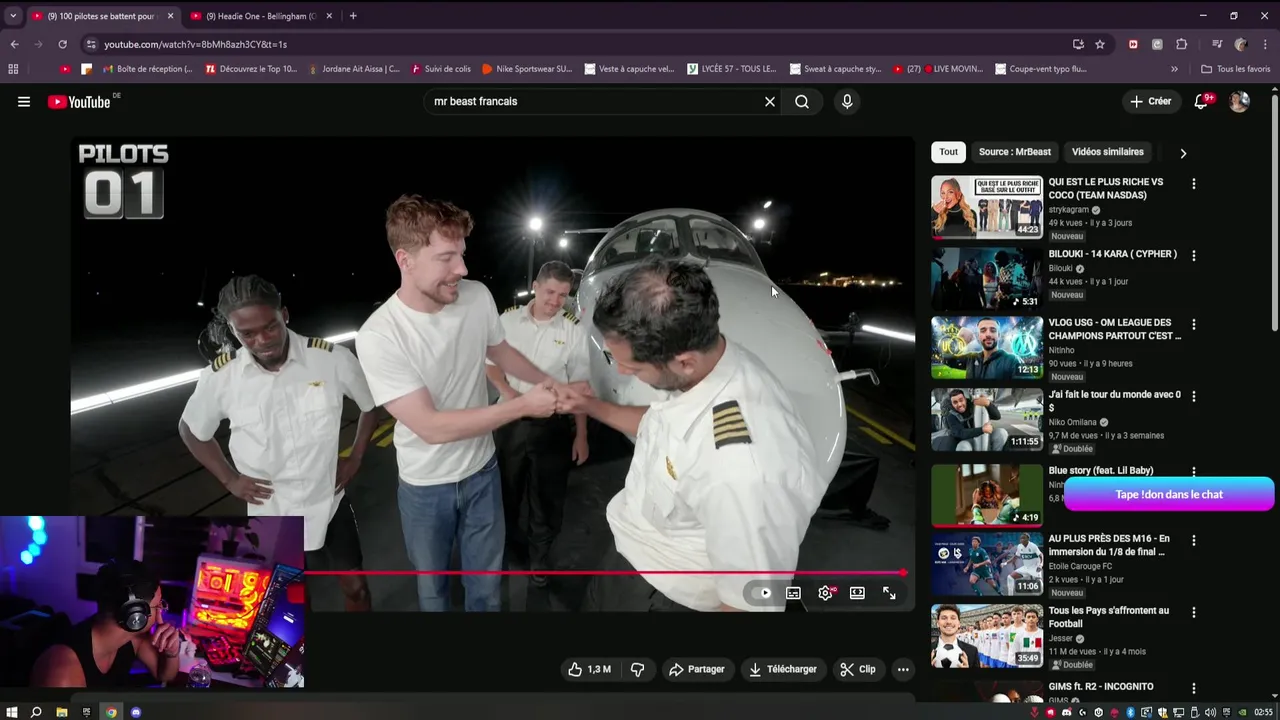The width and height of the screenshot is (1280, 720).
Task: Open the Tous les favoris folder
Action: tap(1235, 69)
